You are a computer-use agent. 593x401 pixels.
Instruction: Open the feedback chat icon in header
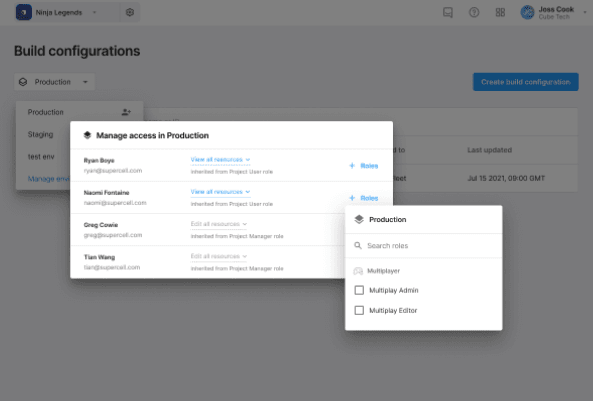click(448, 12)
